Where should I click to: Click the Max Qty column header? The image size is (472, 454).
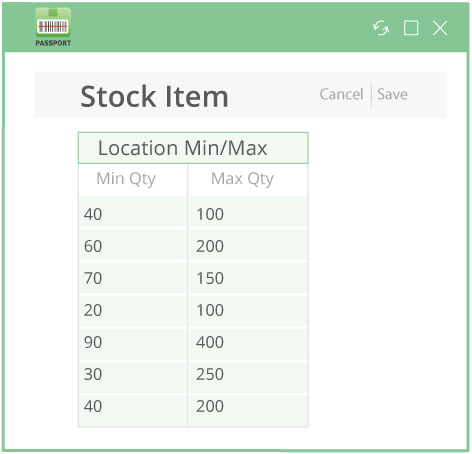[248, 179]
